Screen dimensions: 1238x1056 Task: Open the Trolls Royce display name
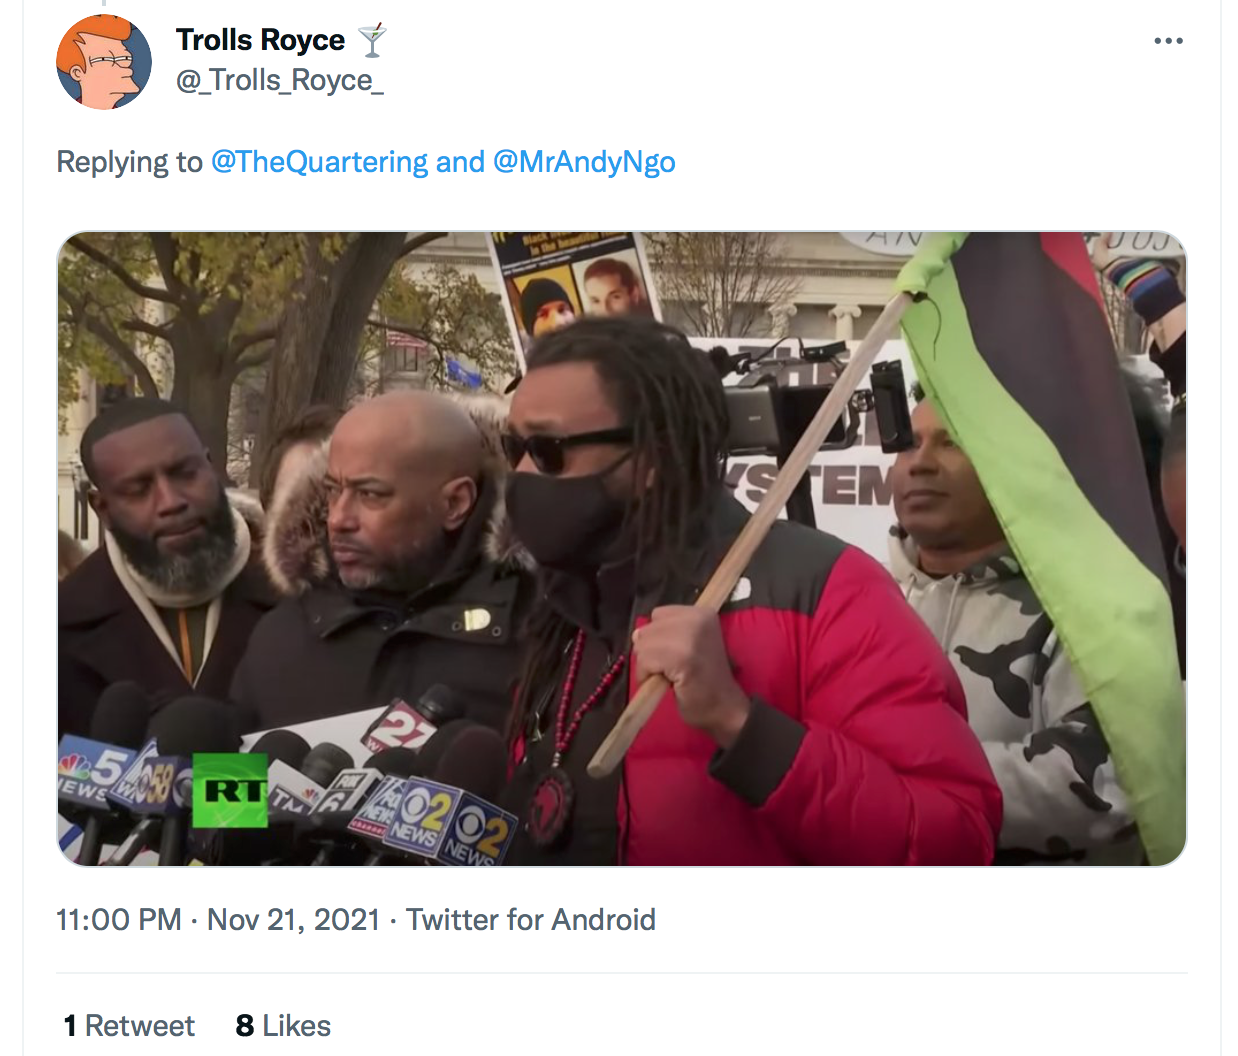tap(260, 40)
